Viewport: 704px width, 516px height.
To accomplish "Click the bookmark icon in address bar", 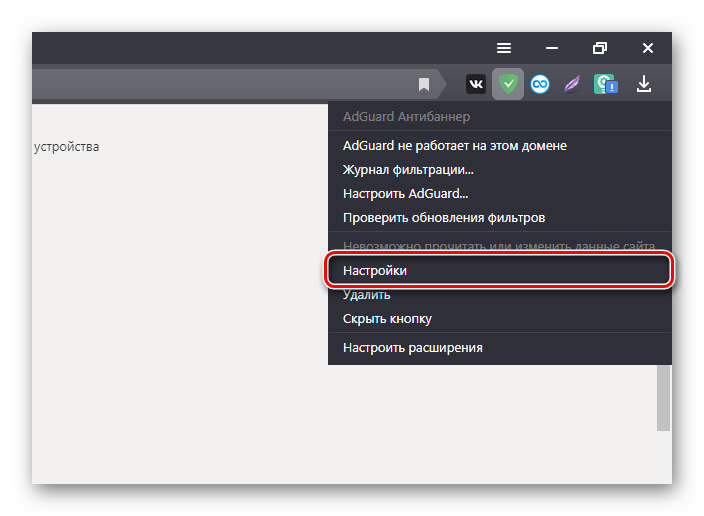I will click(424, 84).
